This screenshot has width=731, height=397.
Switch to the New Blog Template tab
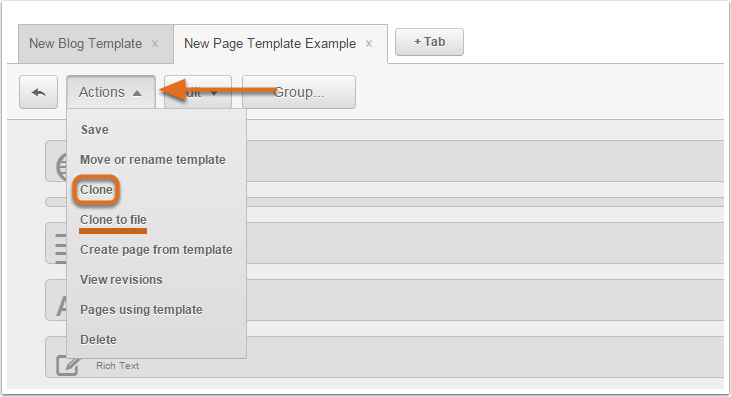[86, 44]
